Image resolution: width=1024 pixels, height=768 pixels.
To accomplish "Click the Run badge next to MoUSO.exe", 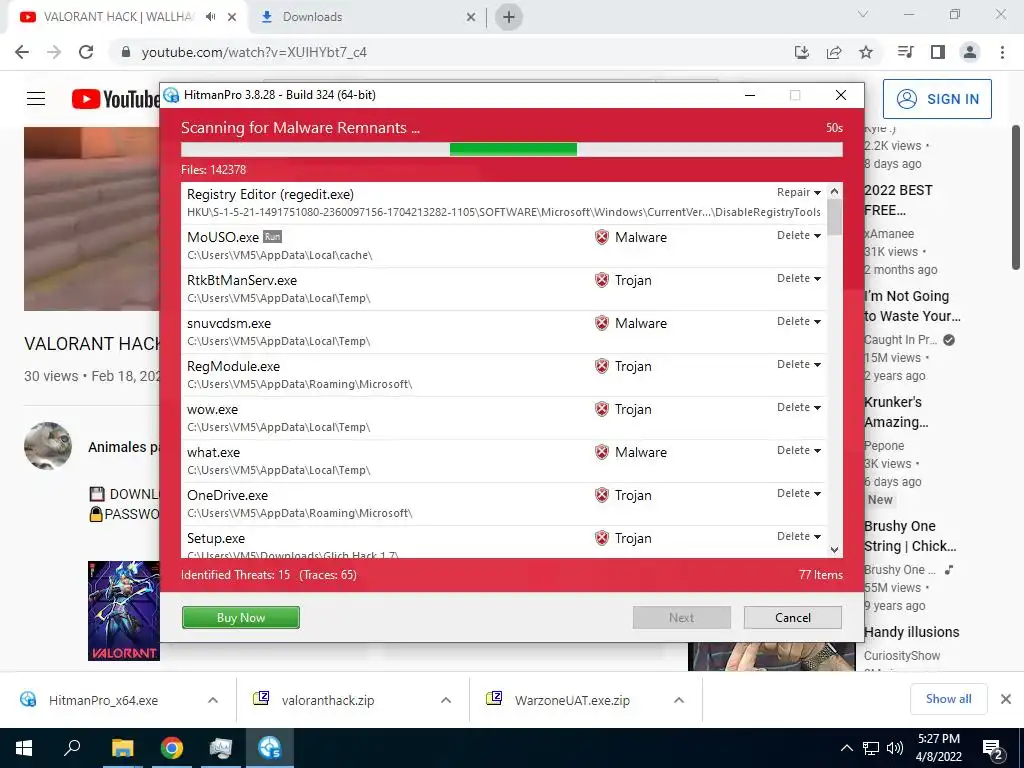I will pos(272,236).
